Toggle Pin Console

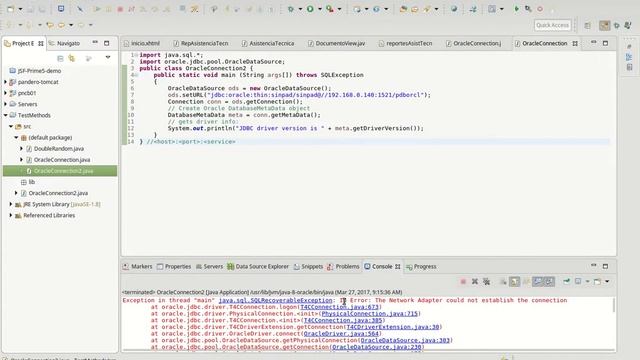tap(567, 282)
